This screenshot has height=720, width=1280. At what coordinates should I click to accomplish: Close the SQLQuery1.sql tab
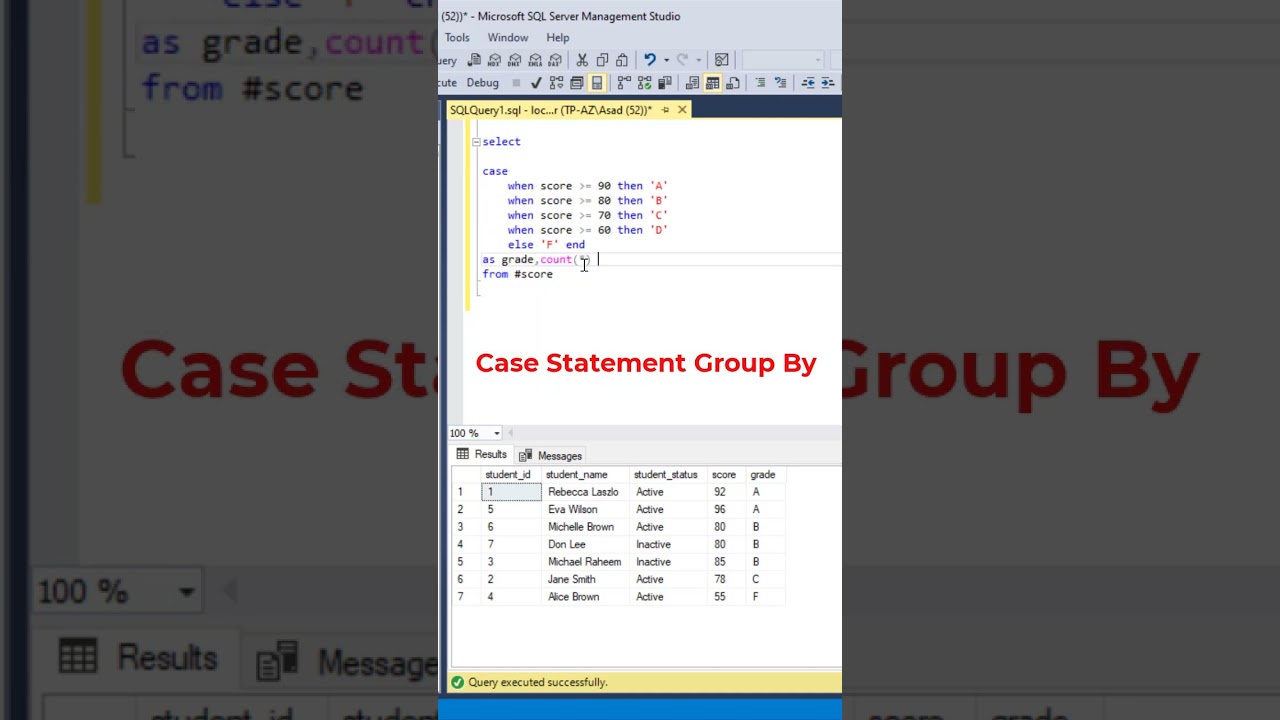[682, 110]
